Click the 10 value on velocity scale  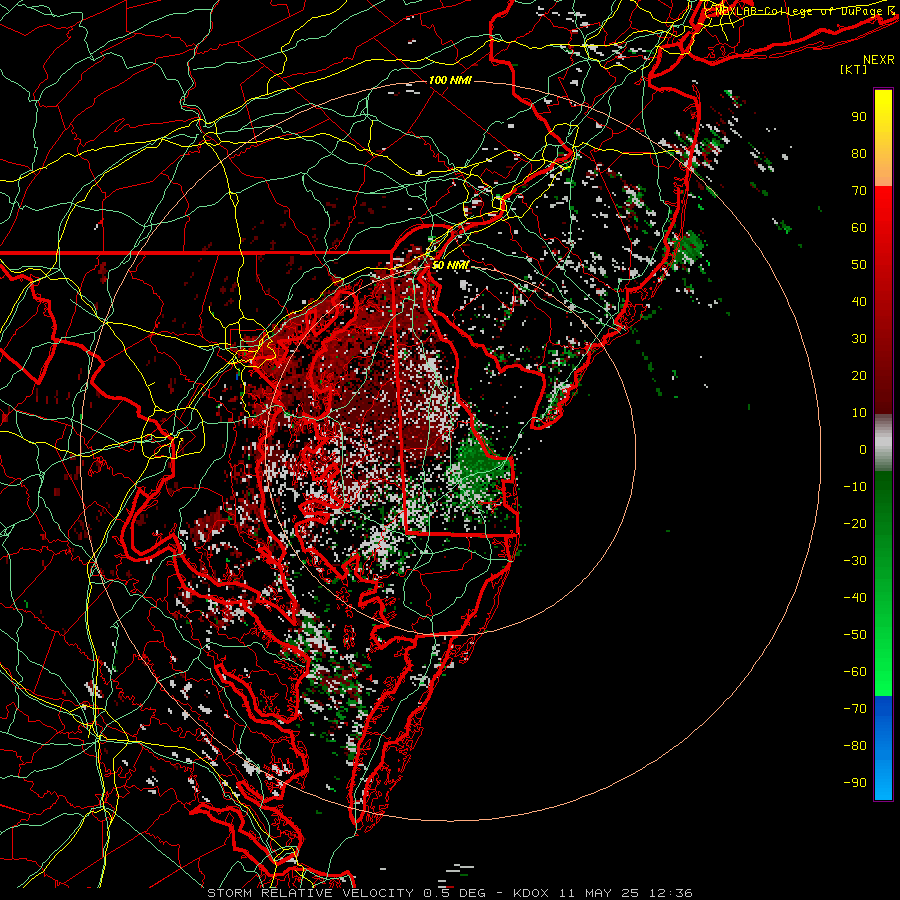[x=859, y=413]
